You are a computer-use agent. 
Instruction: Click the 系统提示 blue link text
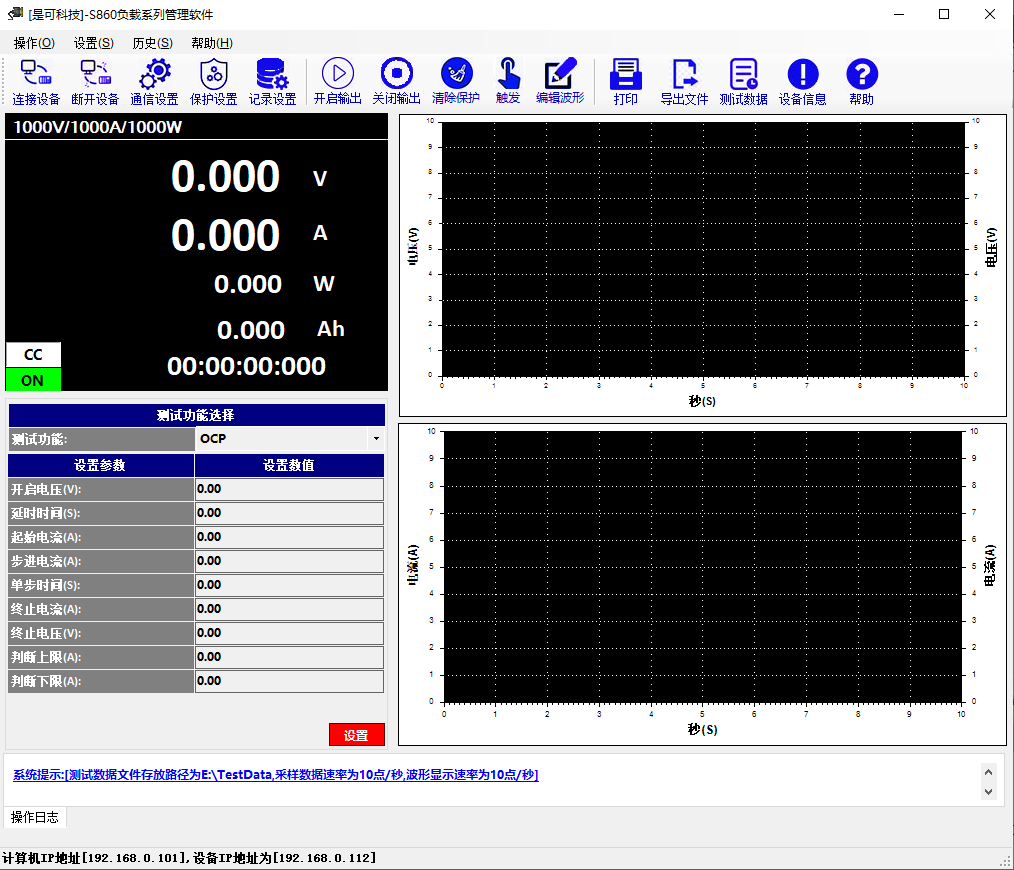coord(275,775)
